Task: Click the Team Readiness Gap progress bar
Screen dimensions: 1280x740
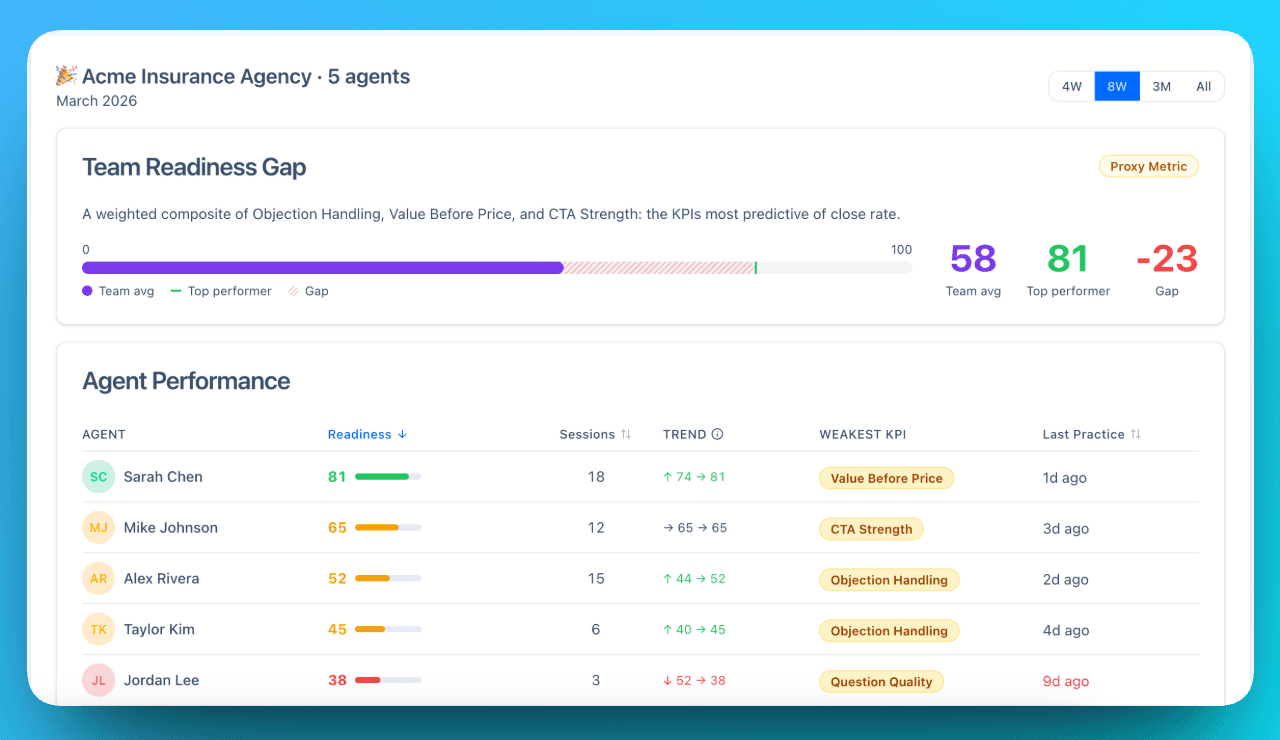Action: point(497,267)
